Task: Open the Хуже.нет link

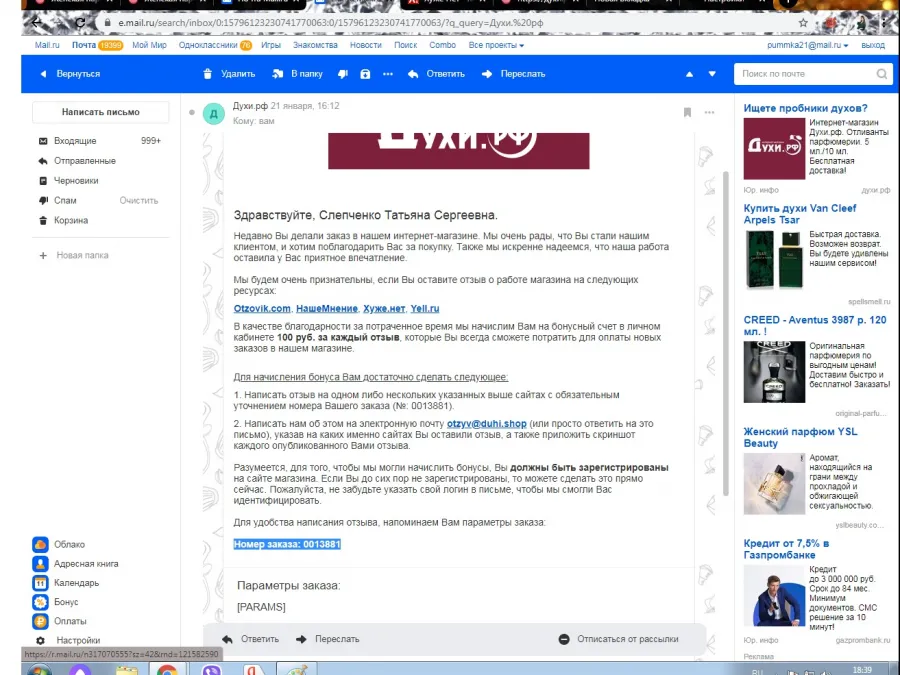Action: click(x=384, y=308)
